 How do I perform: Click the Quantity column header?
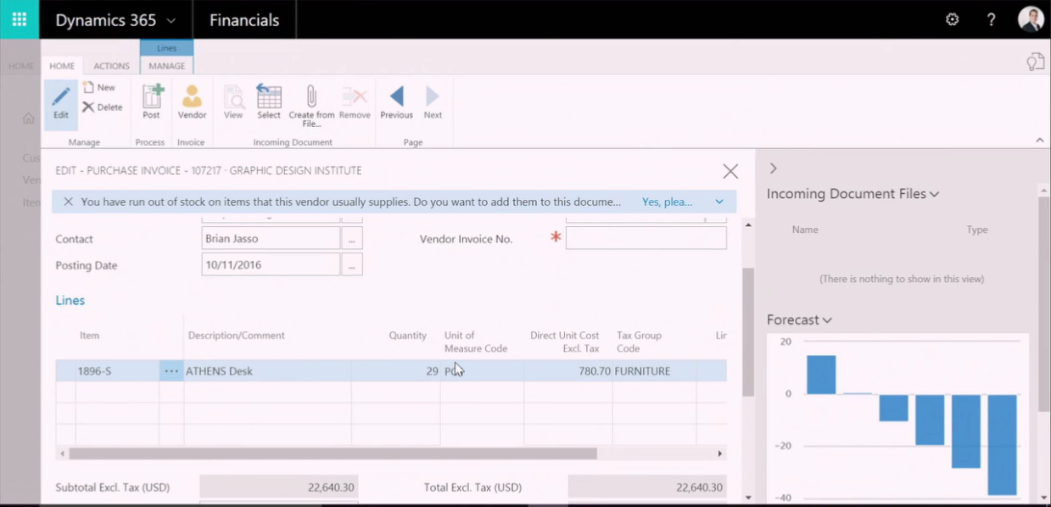408,335
